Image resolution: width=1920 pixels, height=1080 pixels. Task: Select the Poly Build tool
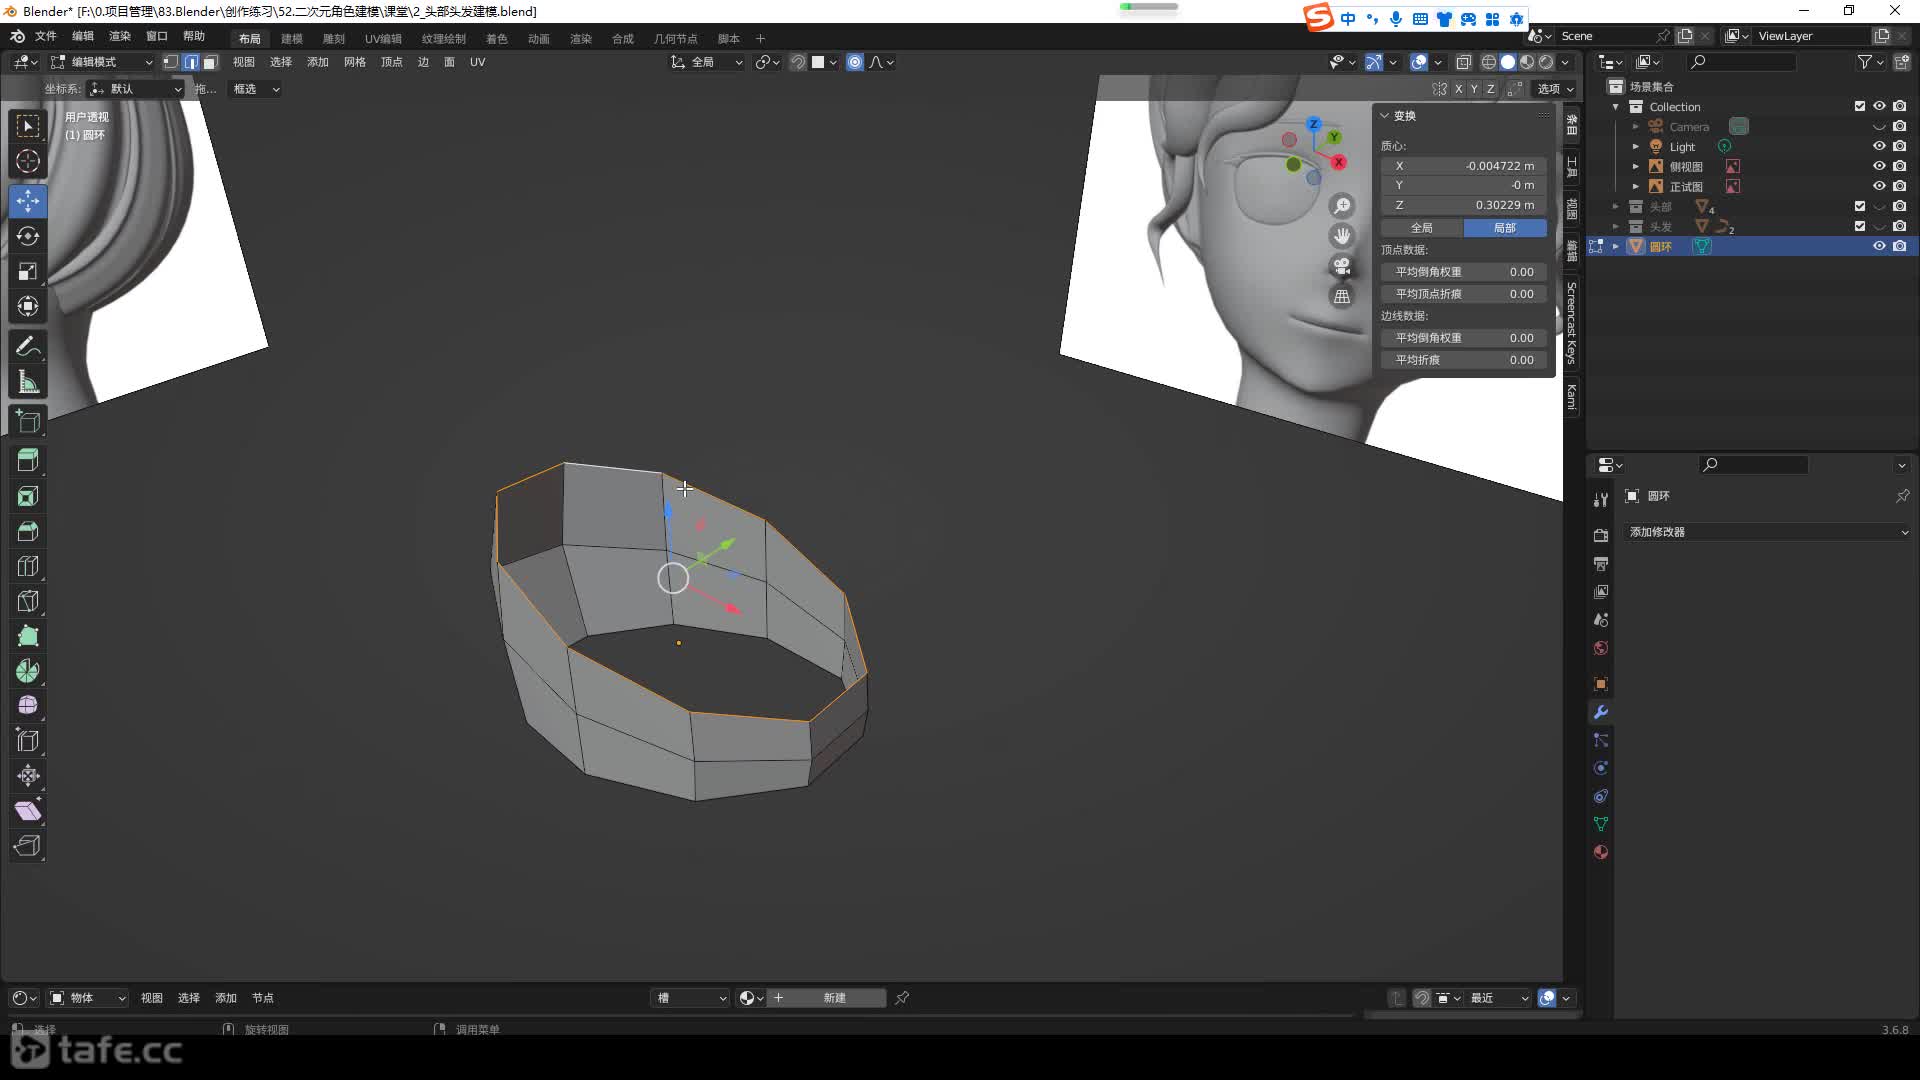tap(28, 636)
